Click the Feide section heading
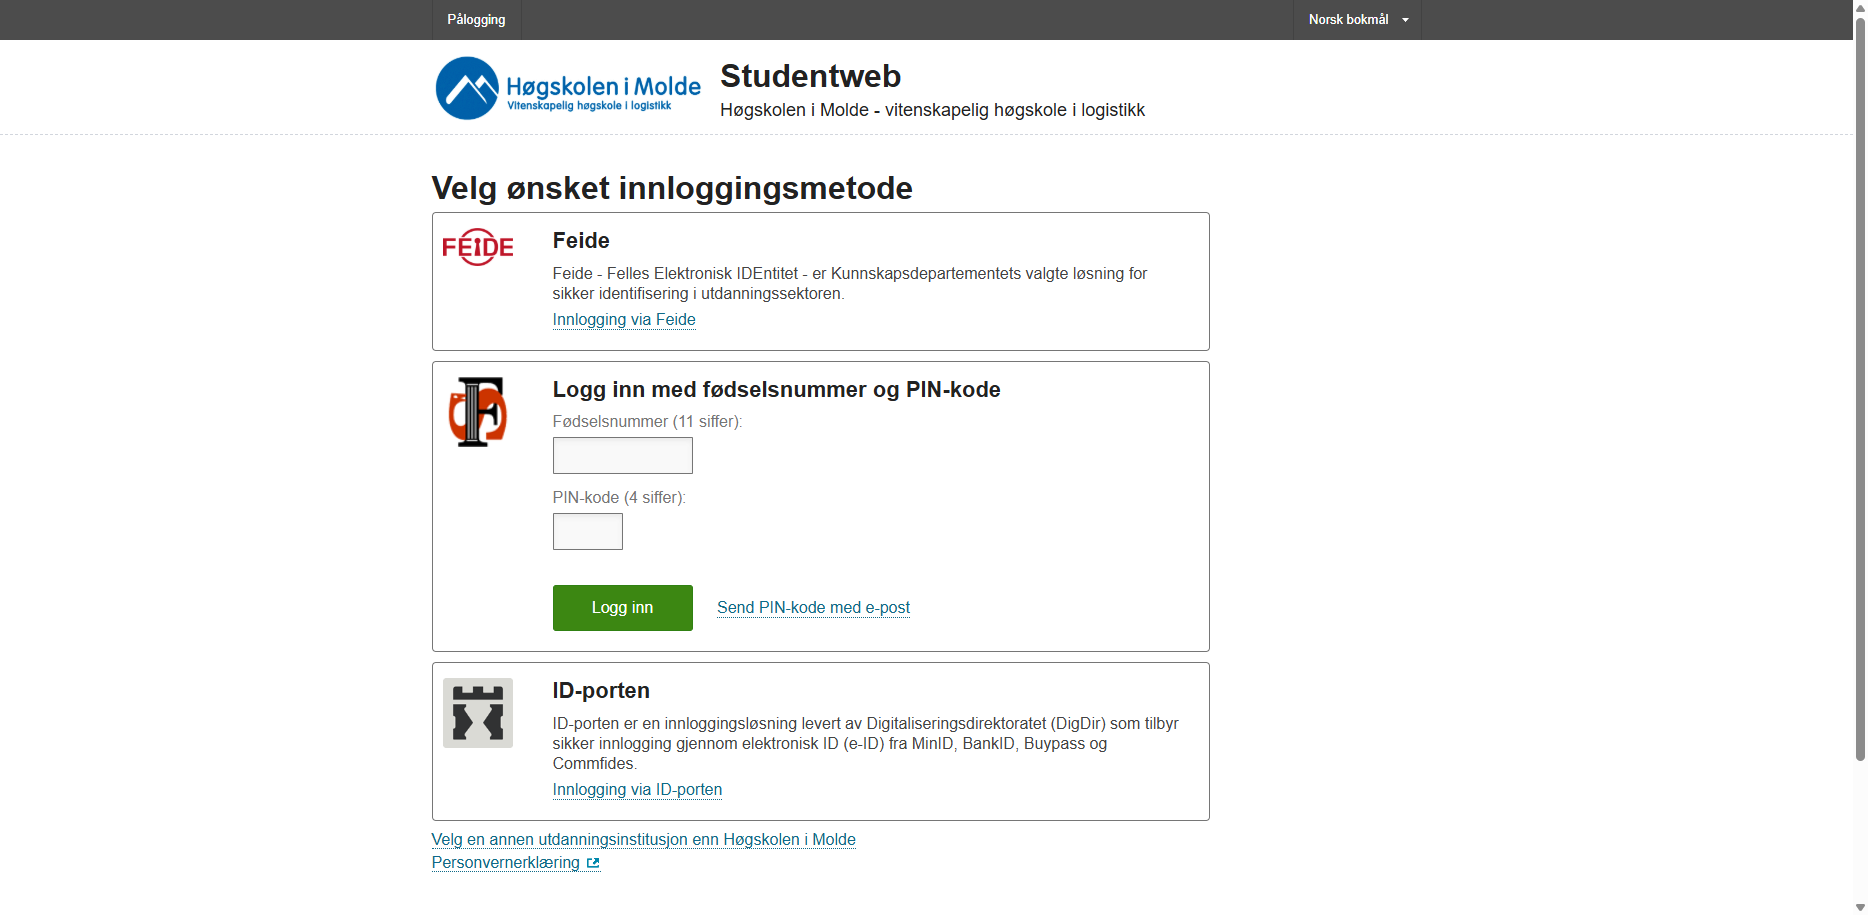Viewport: 1868px width, 915px height. 581,241
